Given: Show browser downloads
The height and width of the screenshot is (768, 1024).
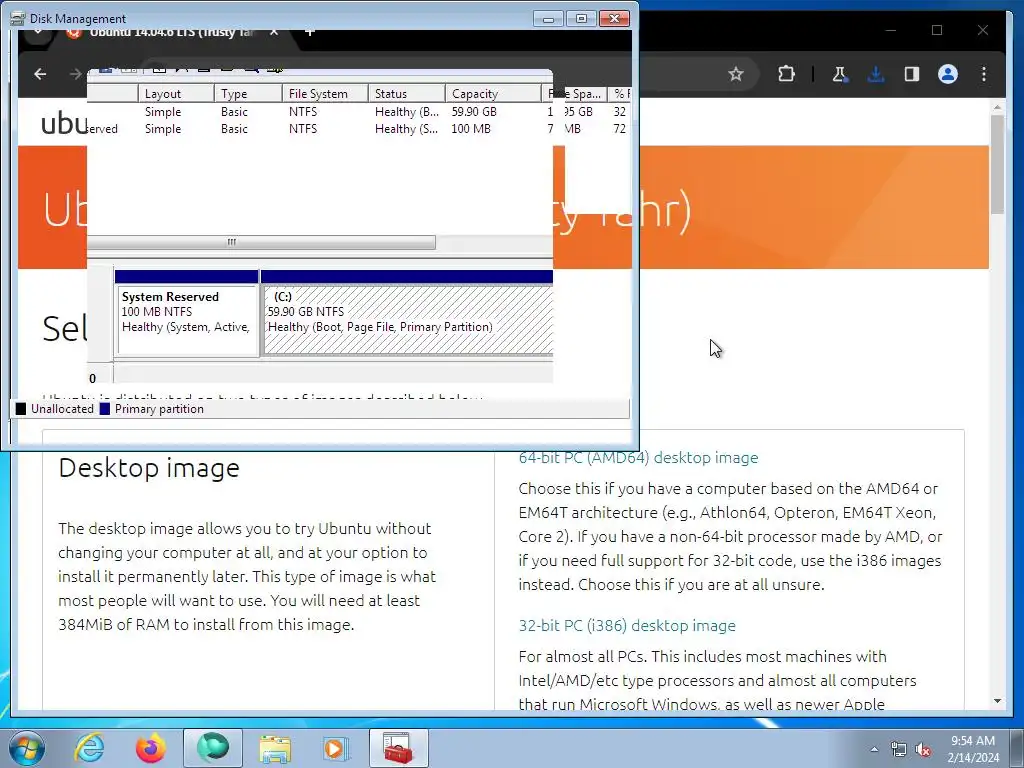Looking at the screenshot, I should (876, 74).
